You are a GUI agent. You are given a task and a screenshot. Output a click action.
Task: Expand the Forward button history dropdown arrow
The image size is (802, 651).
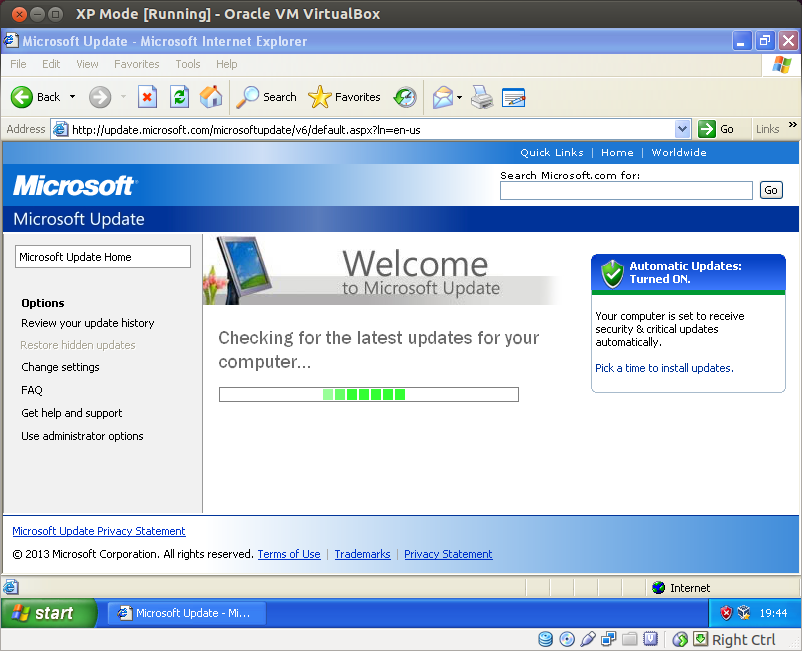pyautogui.click(x=123, y=97)
